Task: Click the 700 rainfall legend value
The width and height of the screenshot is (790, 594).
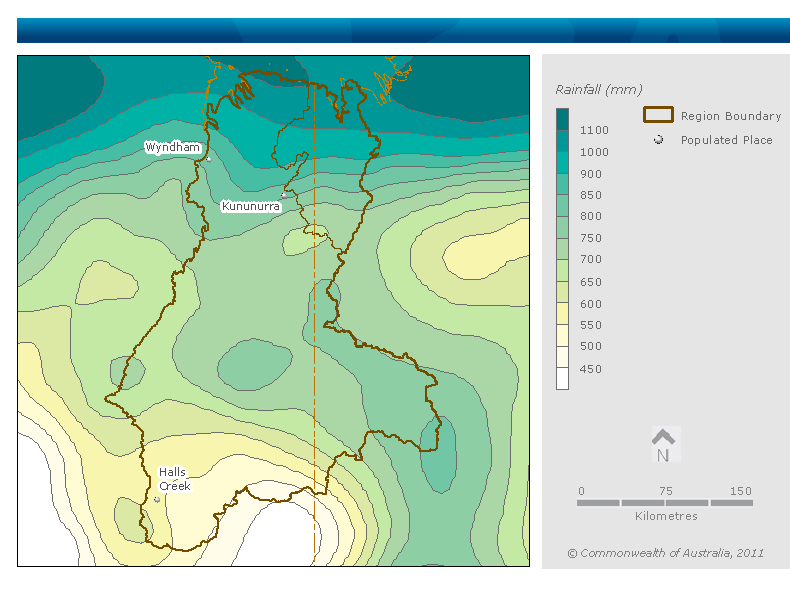Action: 590,259
